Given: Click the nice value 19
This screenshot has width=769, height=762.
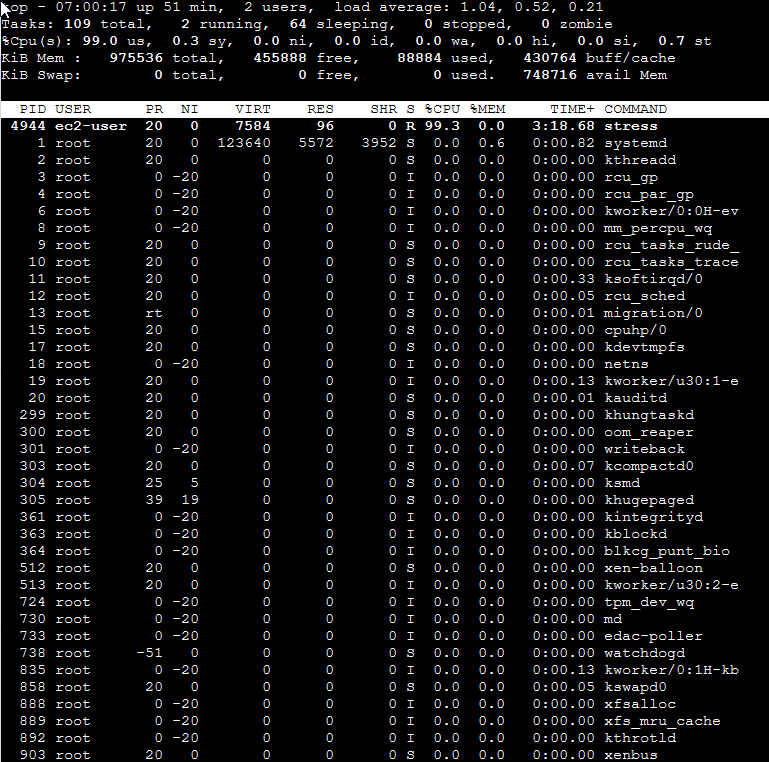Looking at the screenshot, I should 190,500.
